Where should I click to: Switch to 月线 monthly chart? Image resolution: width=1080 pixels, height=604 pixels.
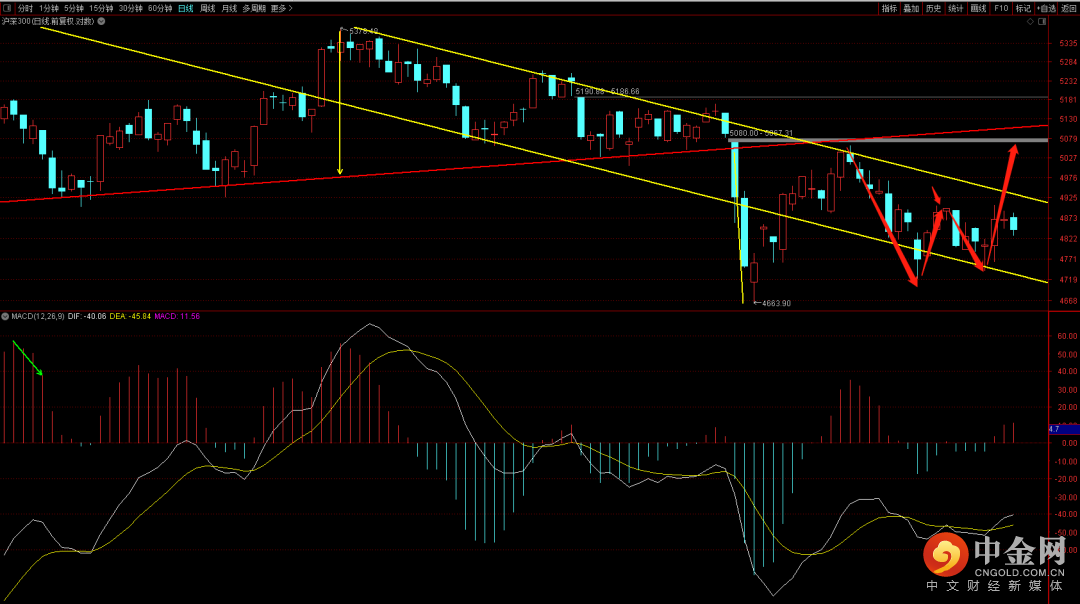click(230, 8)
